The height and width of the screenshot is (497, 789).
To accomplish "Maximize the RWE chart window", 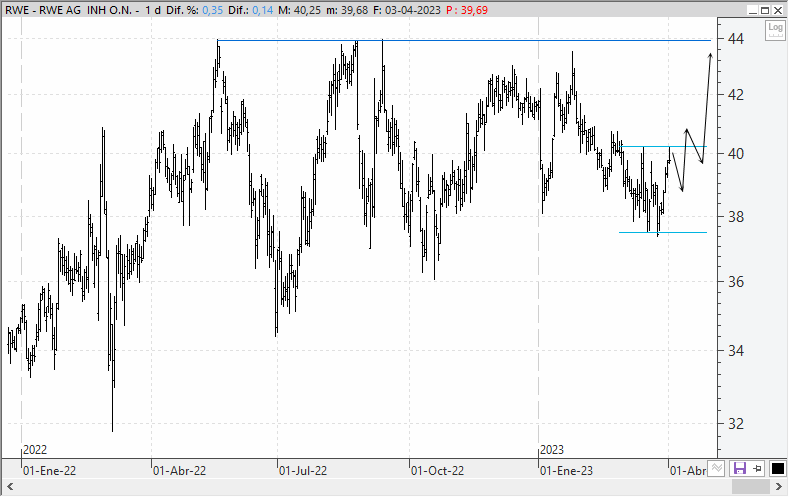I will [765, 10].
